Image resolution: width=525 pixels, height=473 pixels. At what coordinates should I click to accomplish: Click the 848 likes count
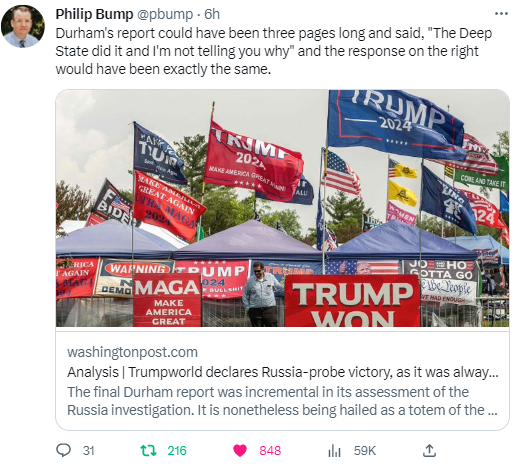click(270, 451)
